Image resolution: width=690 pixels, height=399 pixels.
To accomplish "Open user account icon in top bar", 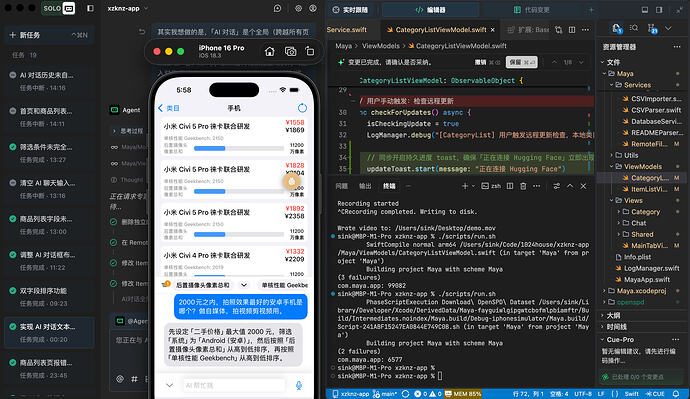I will pyautogui.click(x=313, y=8).
